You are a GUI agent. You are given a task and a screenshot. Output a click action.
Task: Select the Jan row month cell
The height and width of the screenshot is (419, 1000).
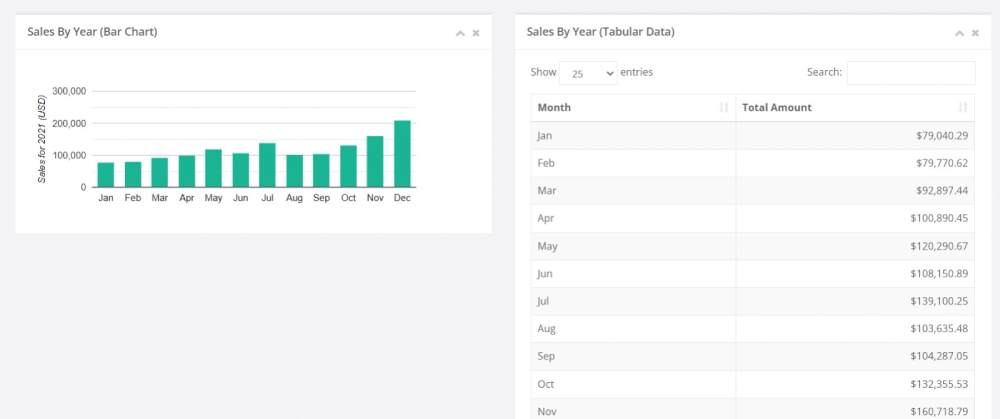pyautogui.click(x=633, y=135)
